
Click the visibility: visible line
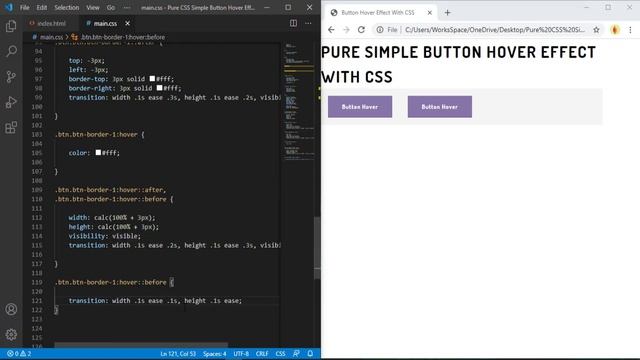pos(104,236)
